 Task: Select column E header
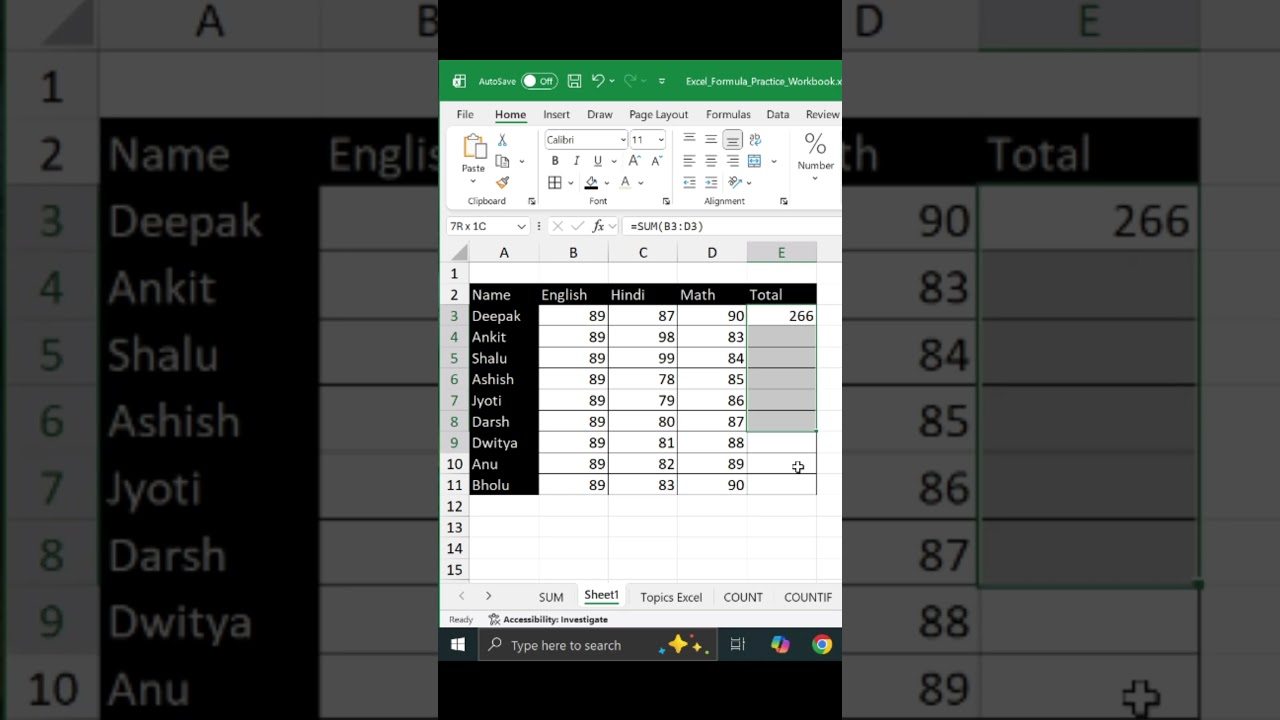(782, 253)
